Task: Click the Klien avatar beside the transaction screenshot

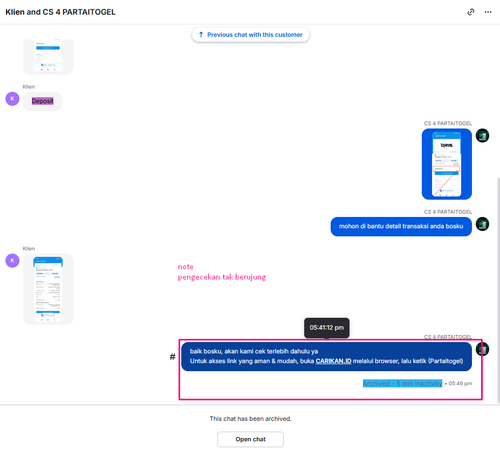Action: (x=12, y=261)
